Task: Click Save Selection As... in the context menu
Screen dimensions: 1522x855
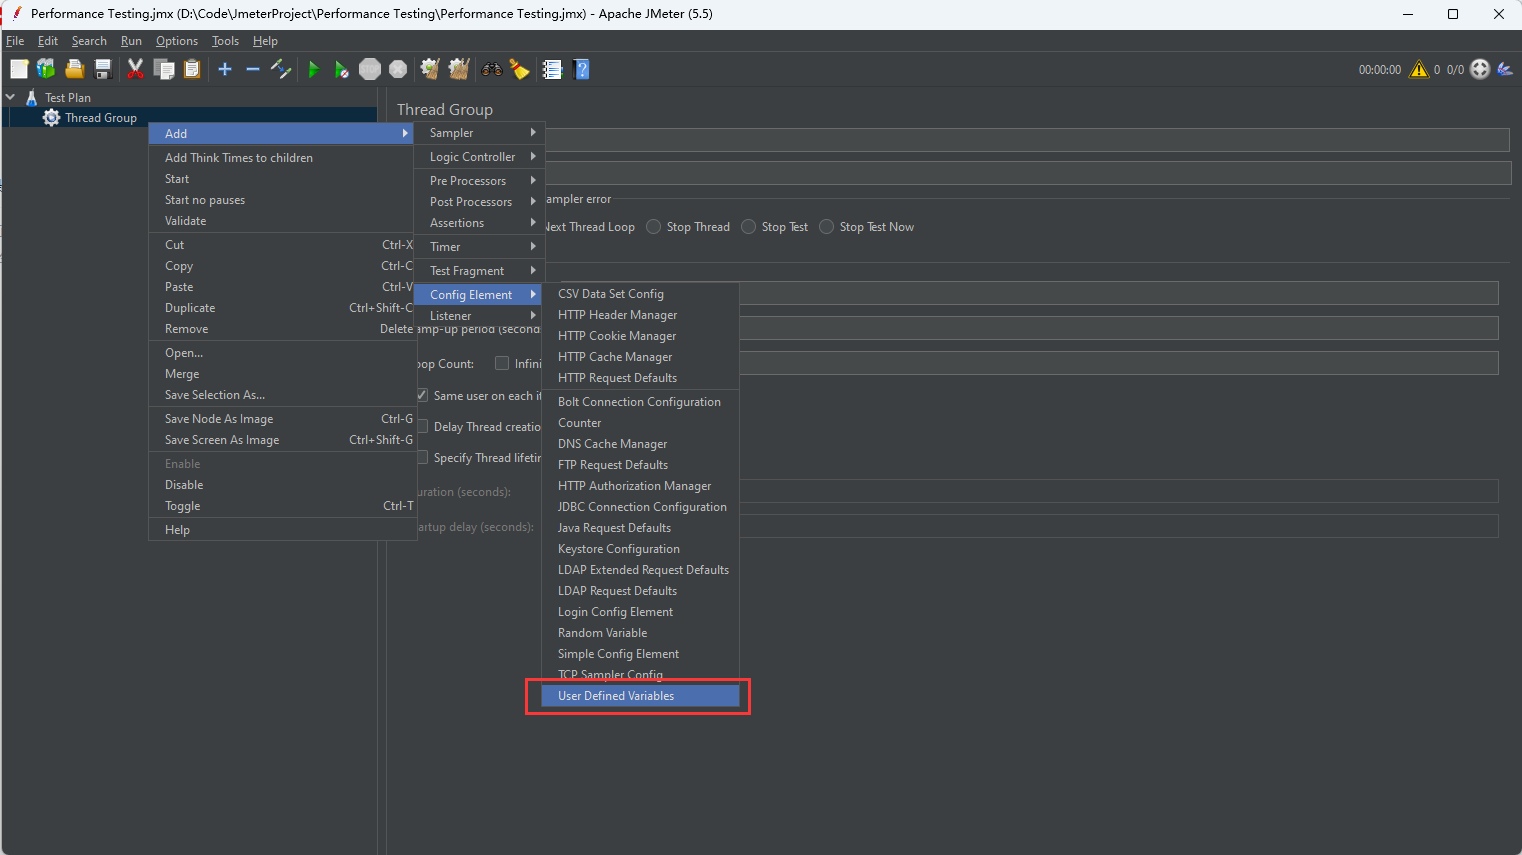Action: tap(282, 395)
